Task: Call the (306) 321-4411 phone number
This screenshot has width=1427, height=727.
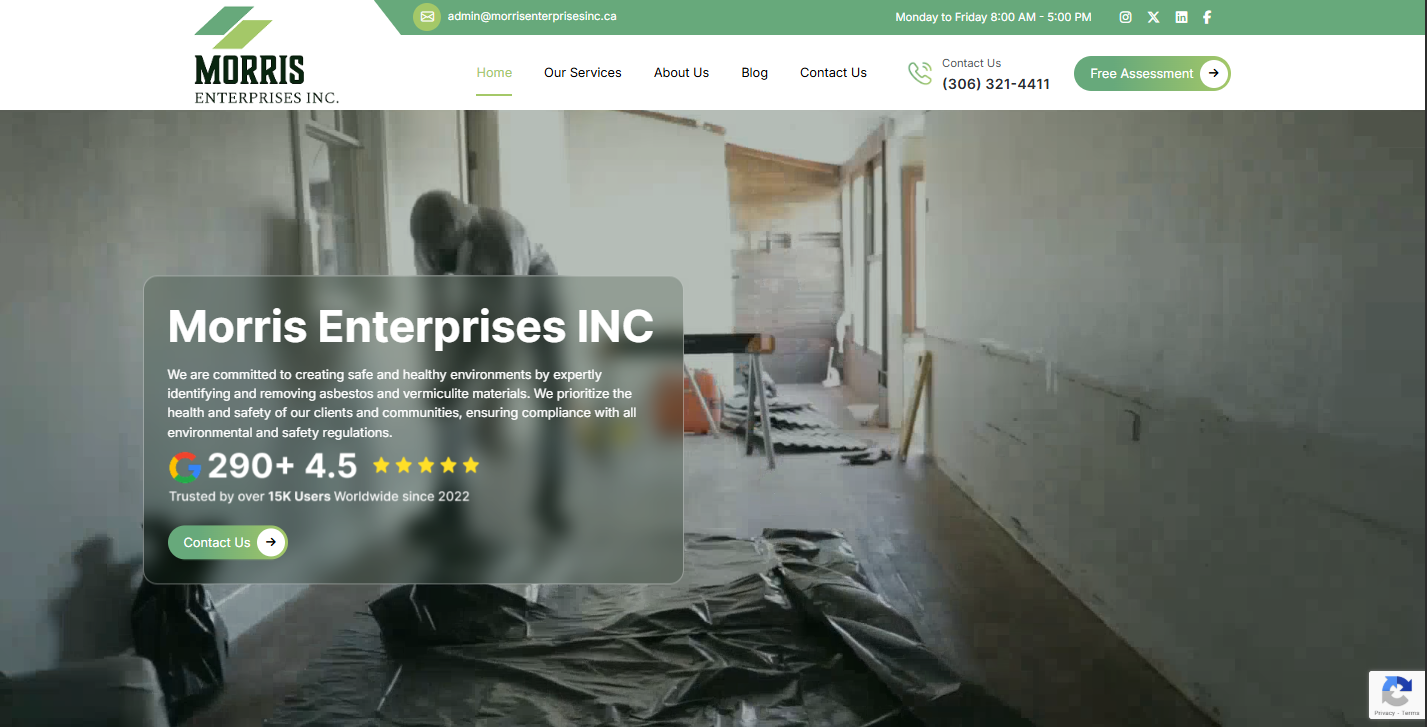Action: click(996, 84)
